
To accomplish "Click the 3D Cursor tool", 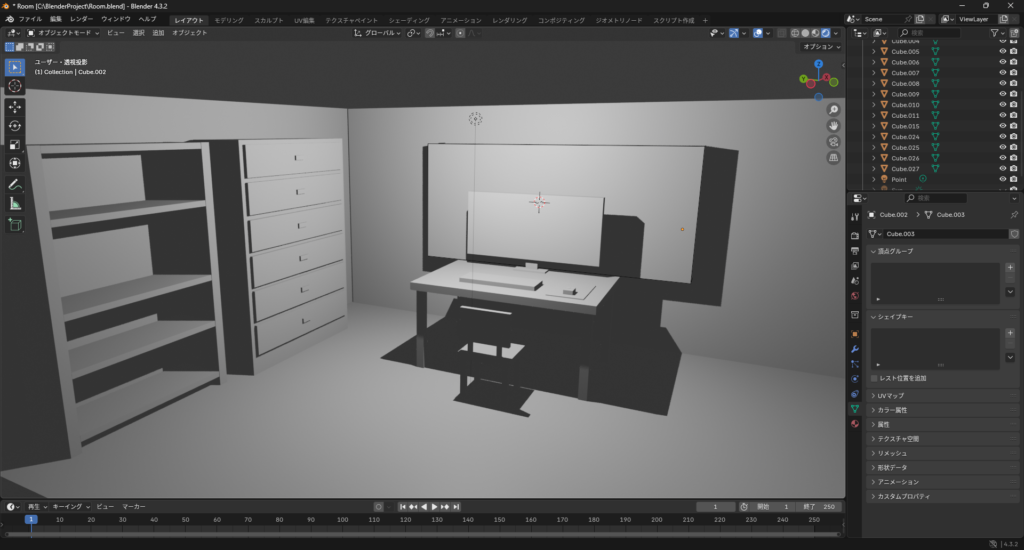I will coord(15,86).
